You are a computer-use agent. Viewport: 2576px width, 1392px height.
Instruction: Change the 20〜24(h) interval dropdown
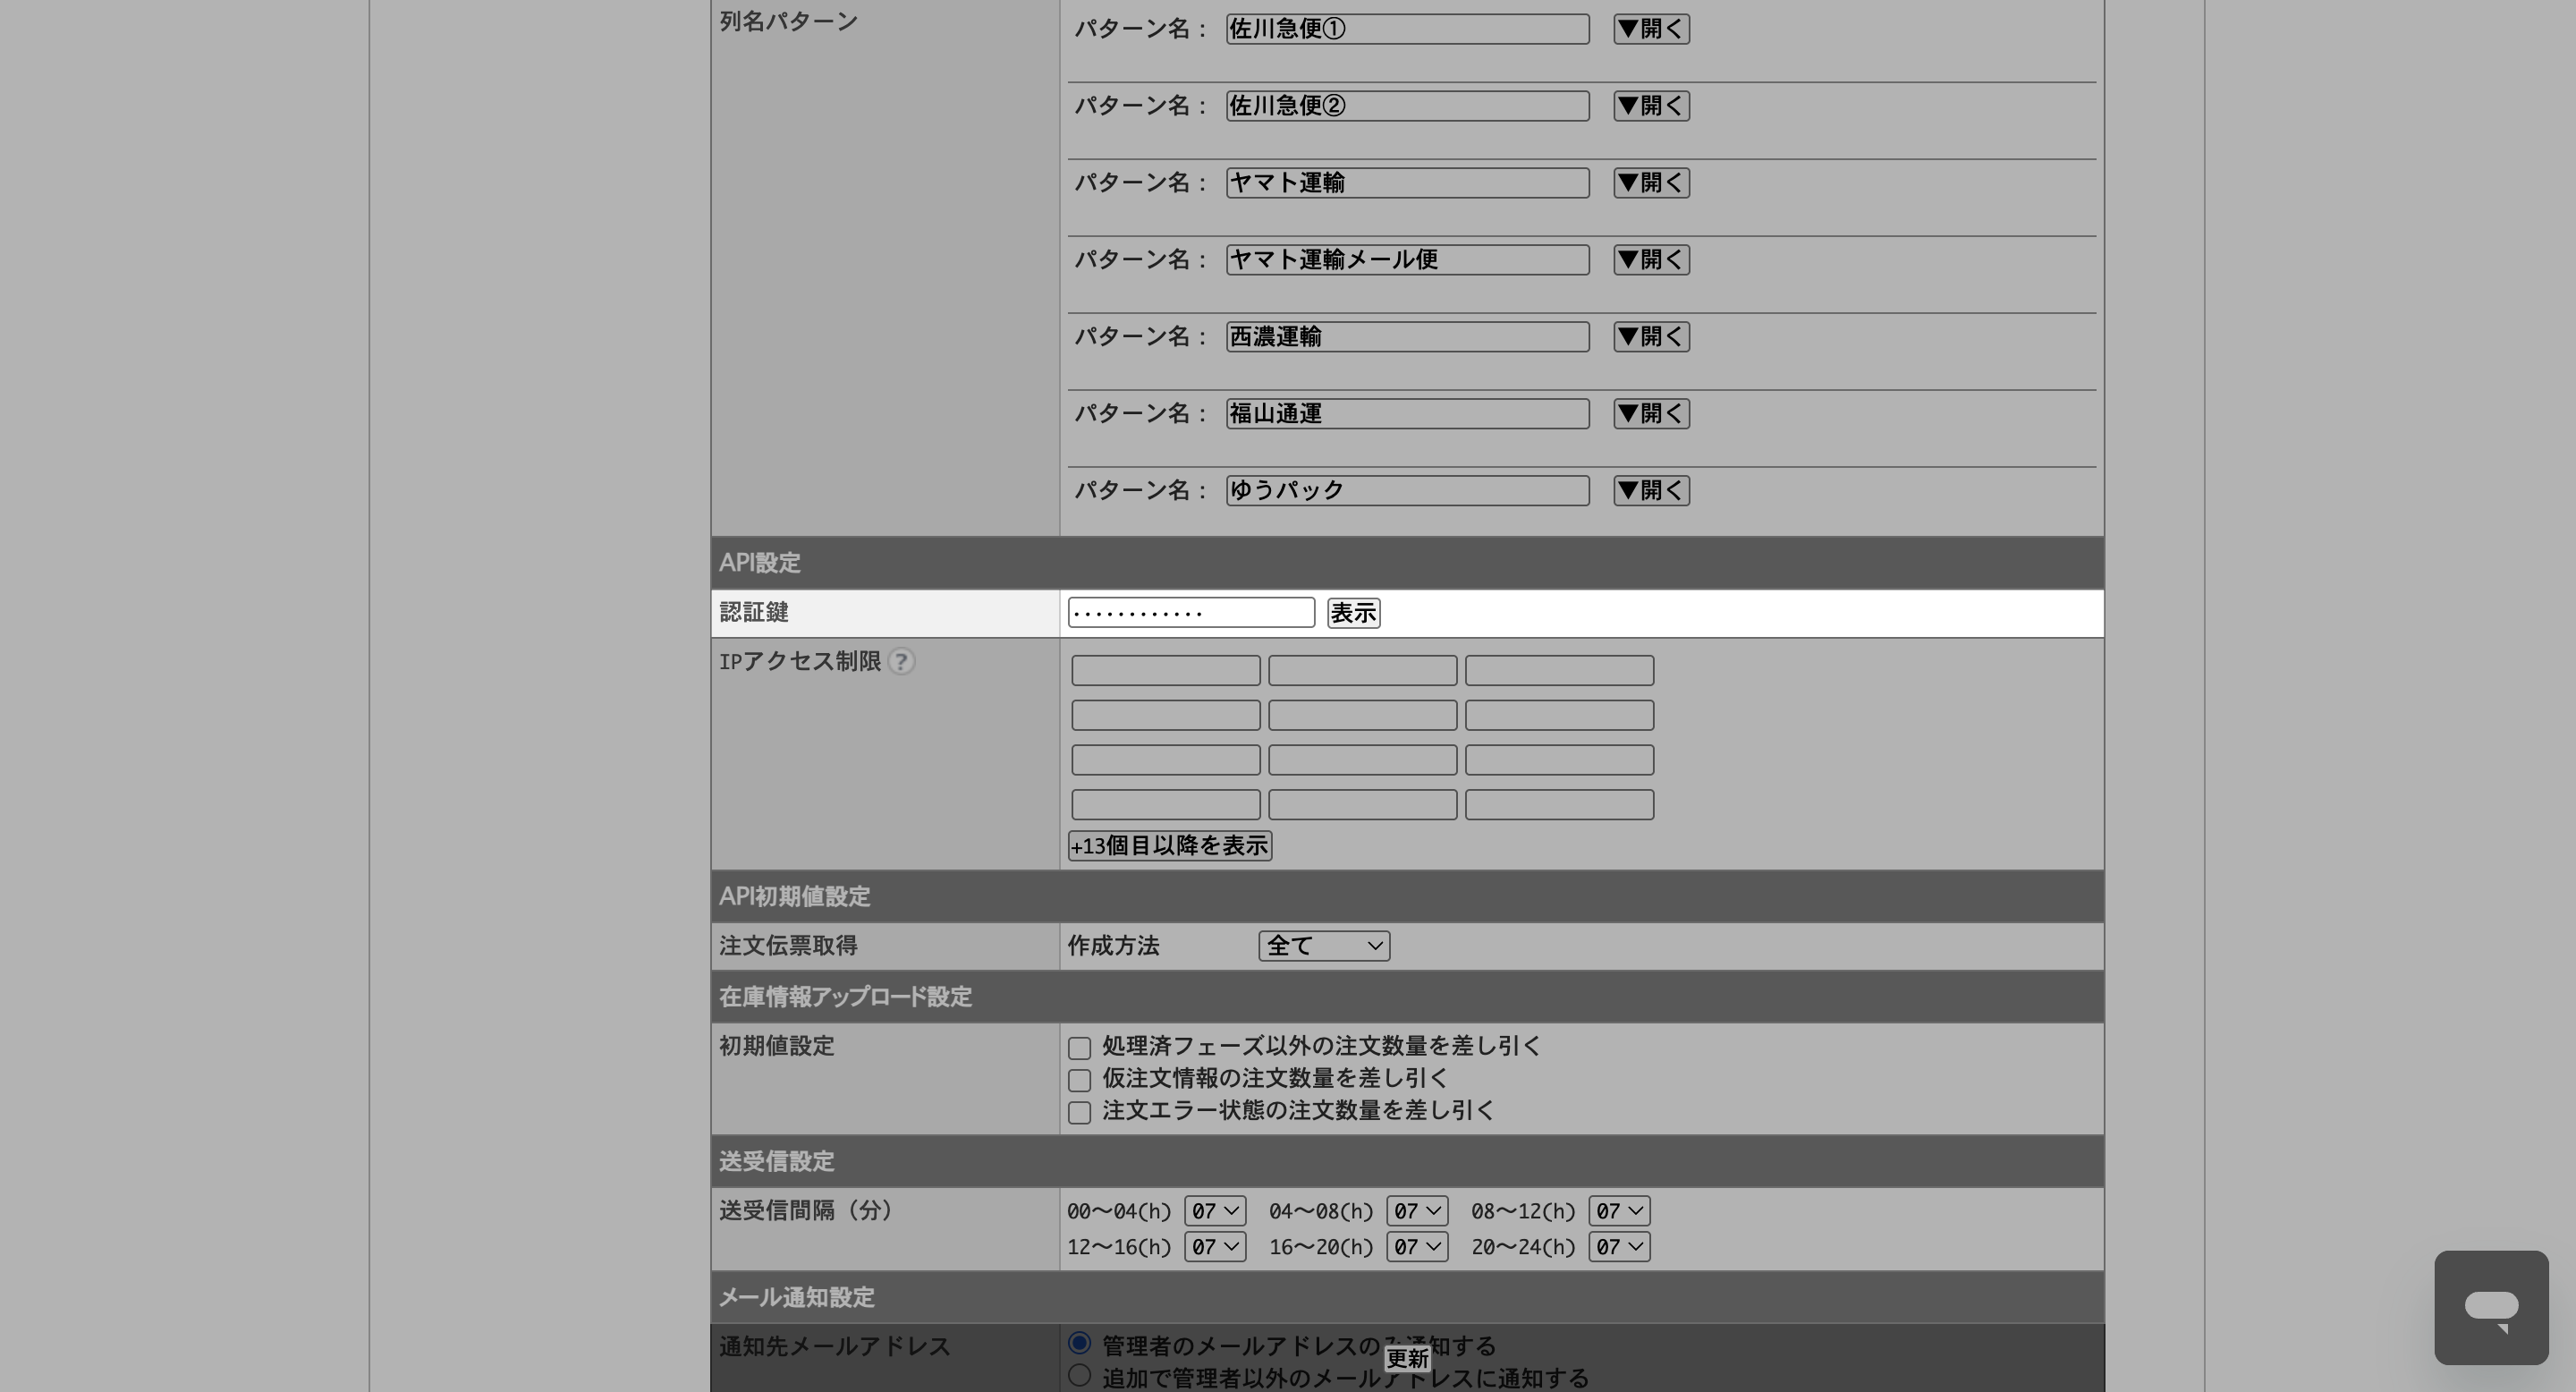click(1618, 1247)
